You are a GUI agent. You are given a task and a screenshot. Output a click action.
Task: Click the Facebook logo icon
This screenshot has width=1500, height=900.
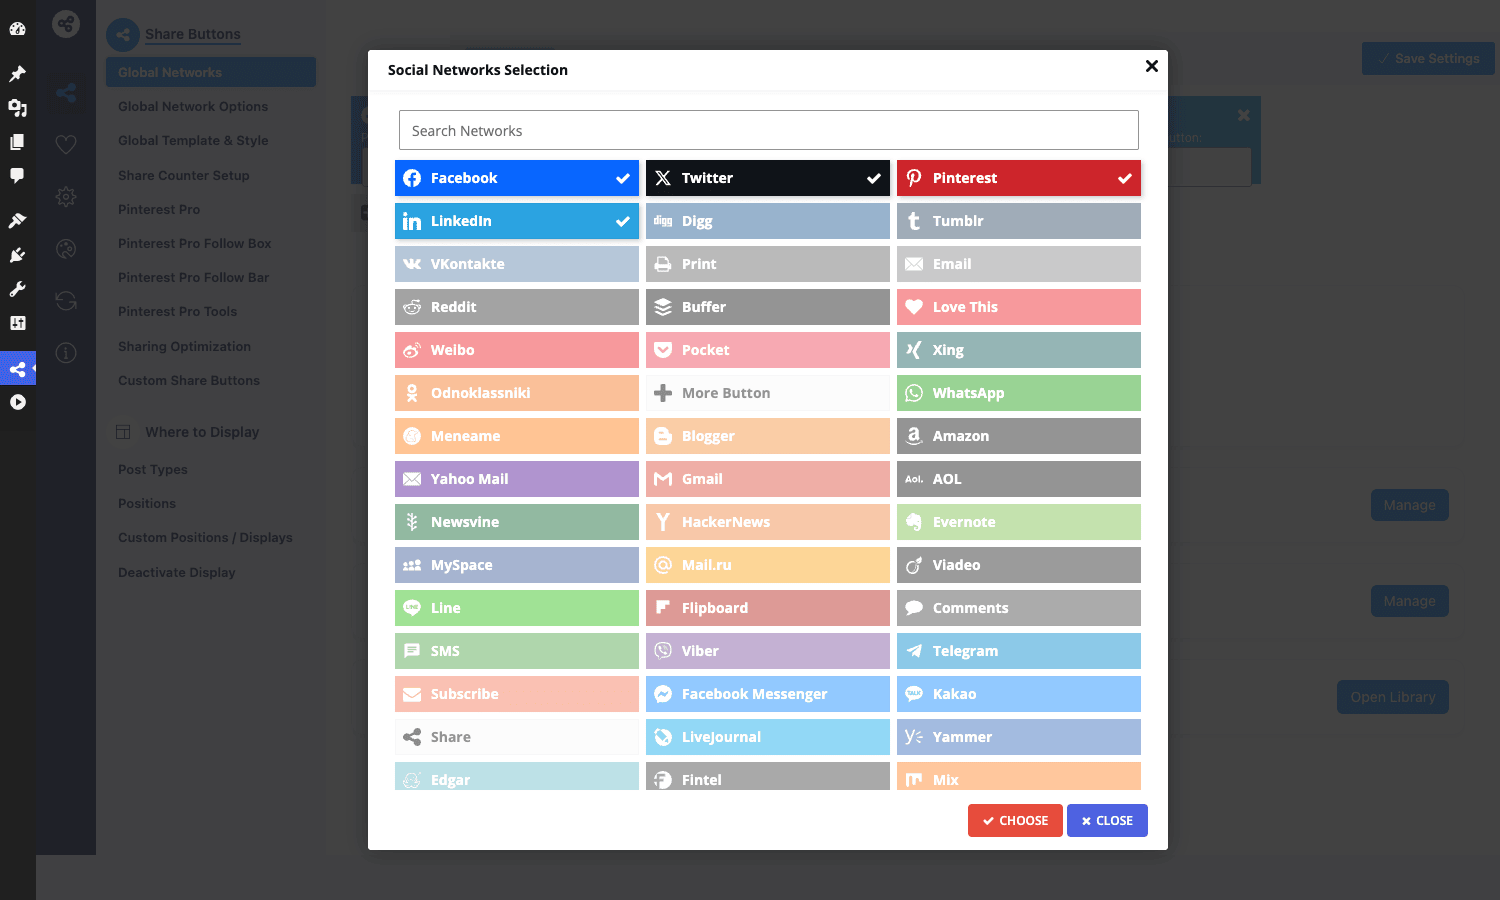[x=412, y=178]
